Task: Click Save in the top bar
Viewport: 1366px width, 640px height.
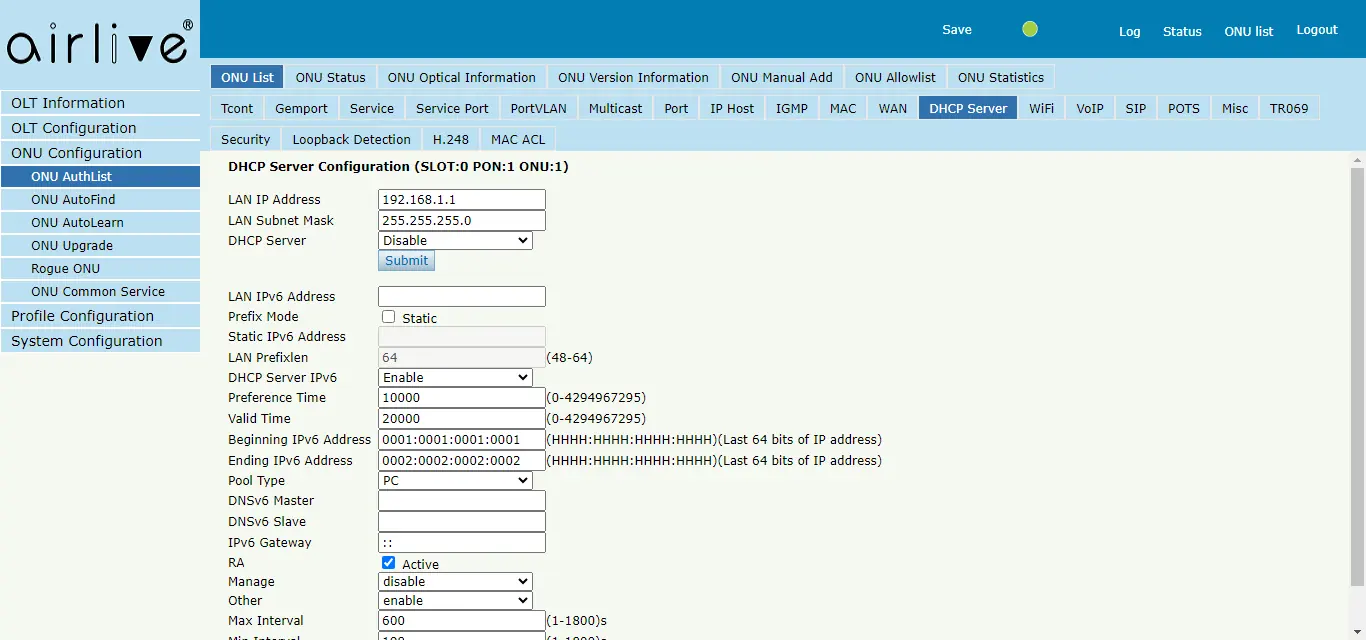Action: pos(957,29)
